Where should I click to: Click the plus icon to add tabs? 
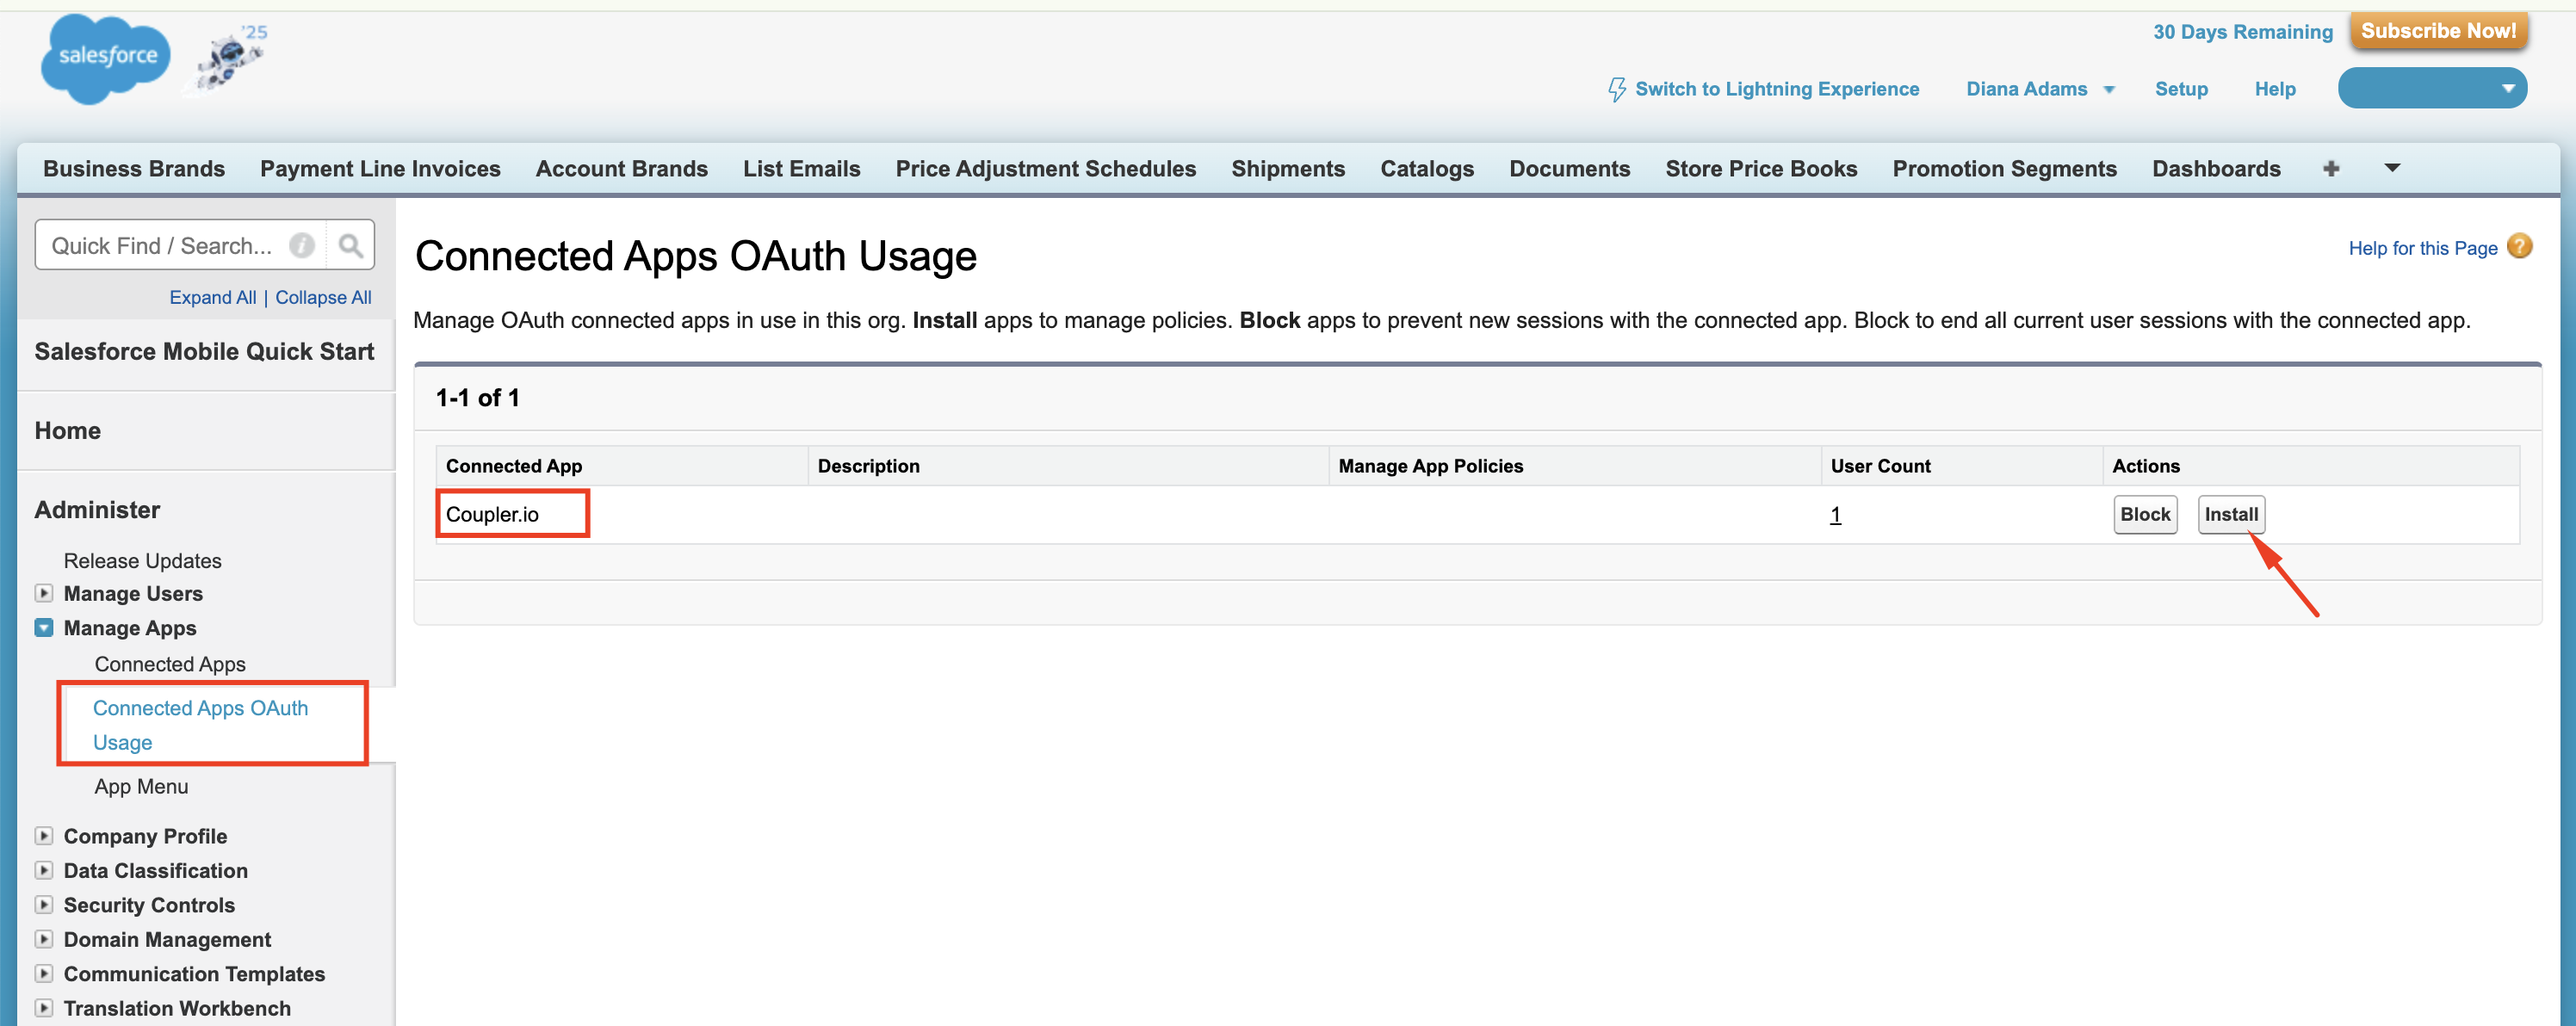coord(2331,168)
